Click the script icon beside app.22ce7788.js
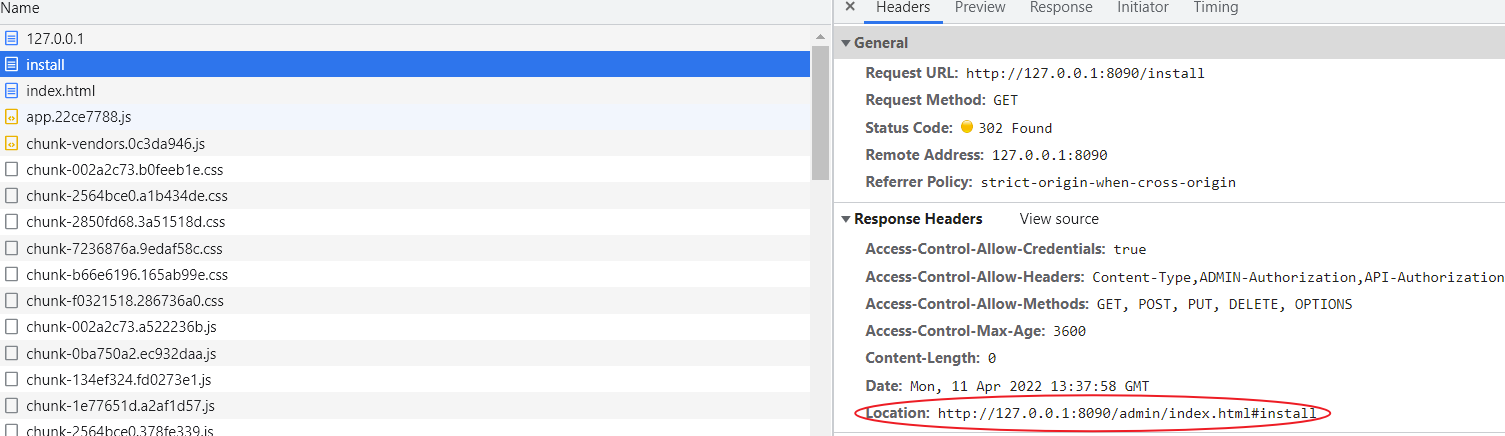 [12, 117]
